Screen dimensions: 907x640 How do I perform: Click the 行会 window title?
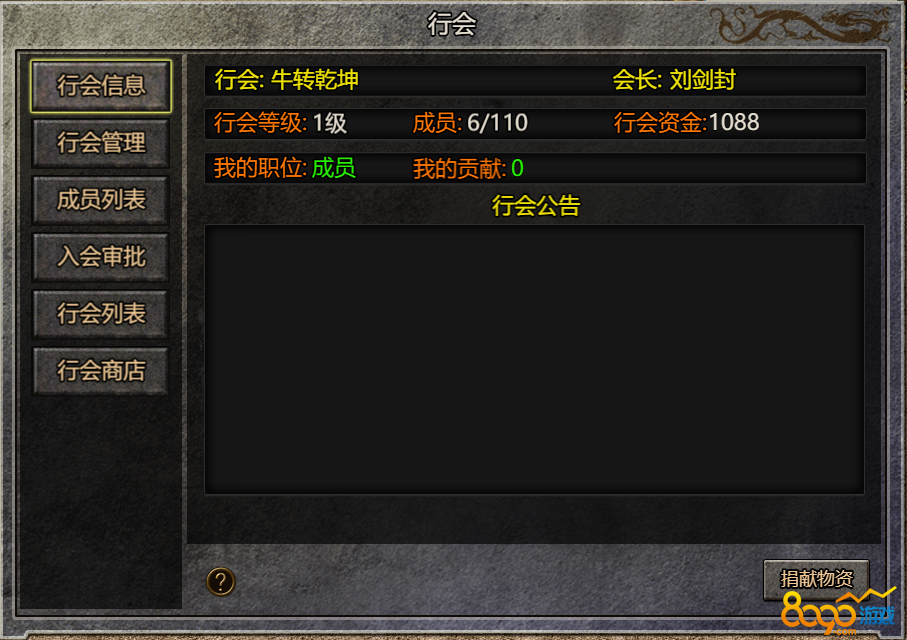click(452, 24)
